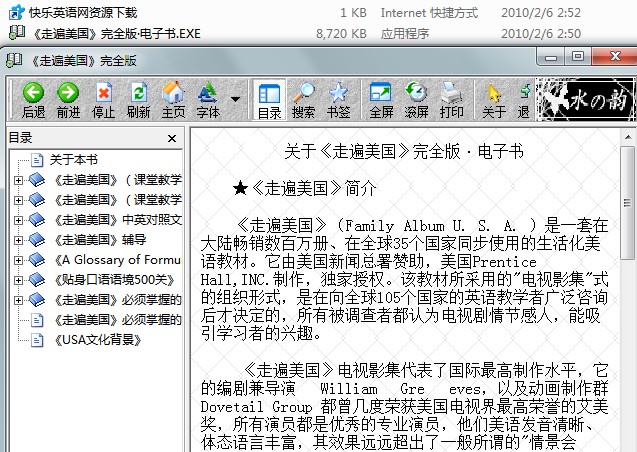Click book icon of 《走遍美国》中英对照文
Viewport: 637px width, 452px height.
point(37,220)
